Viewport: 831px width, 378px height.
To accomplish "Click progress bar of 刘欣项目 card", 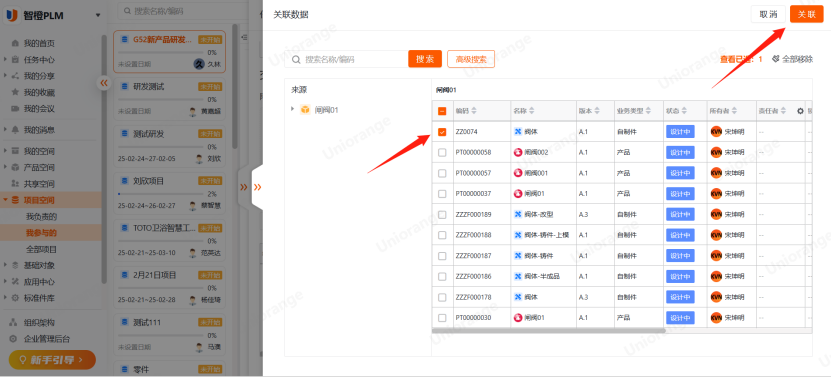I will point(160,194).
